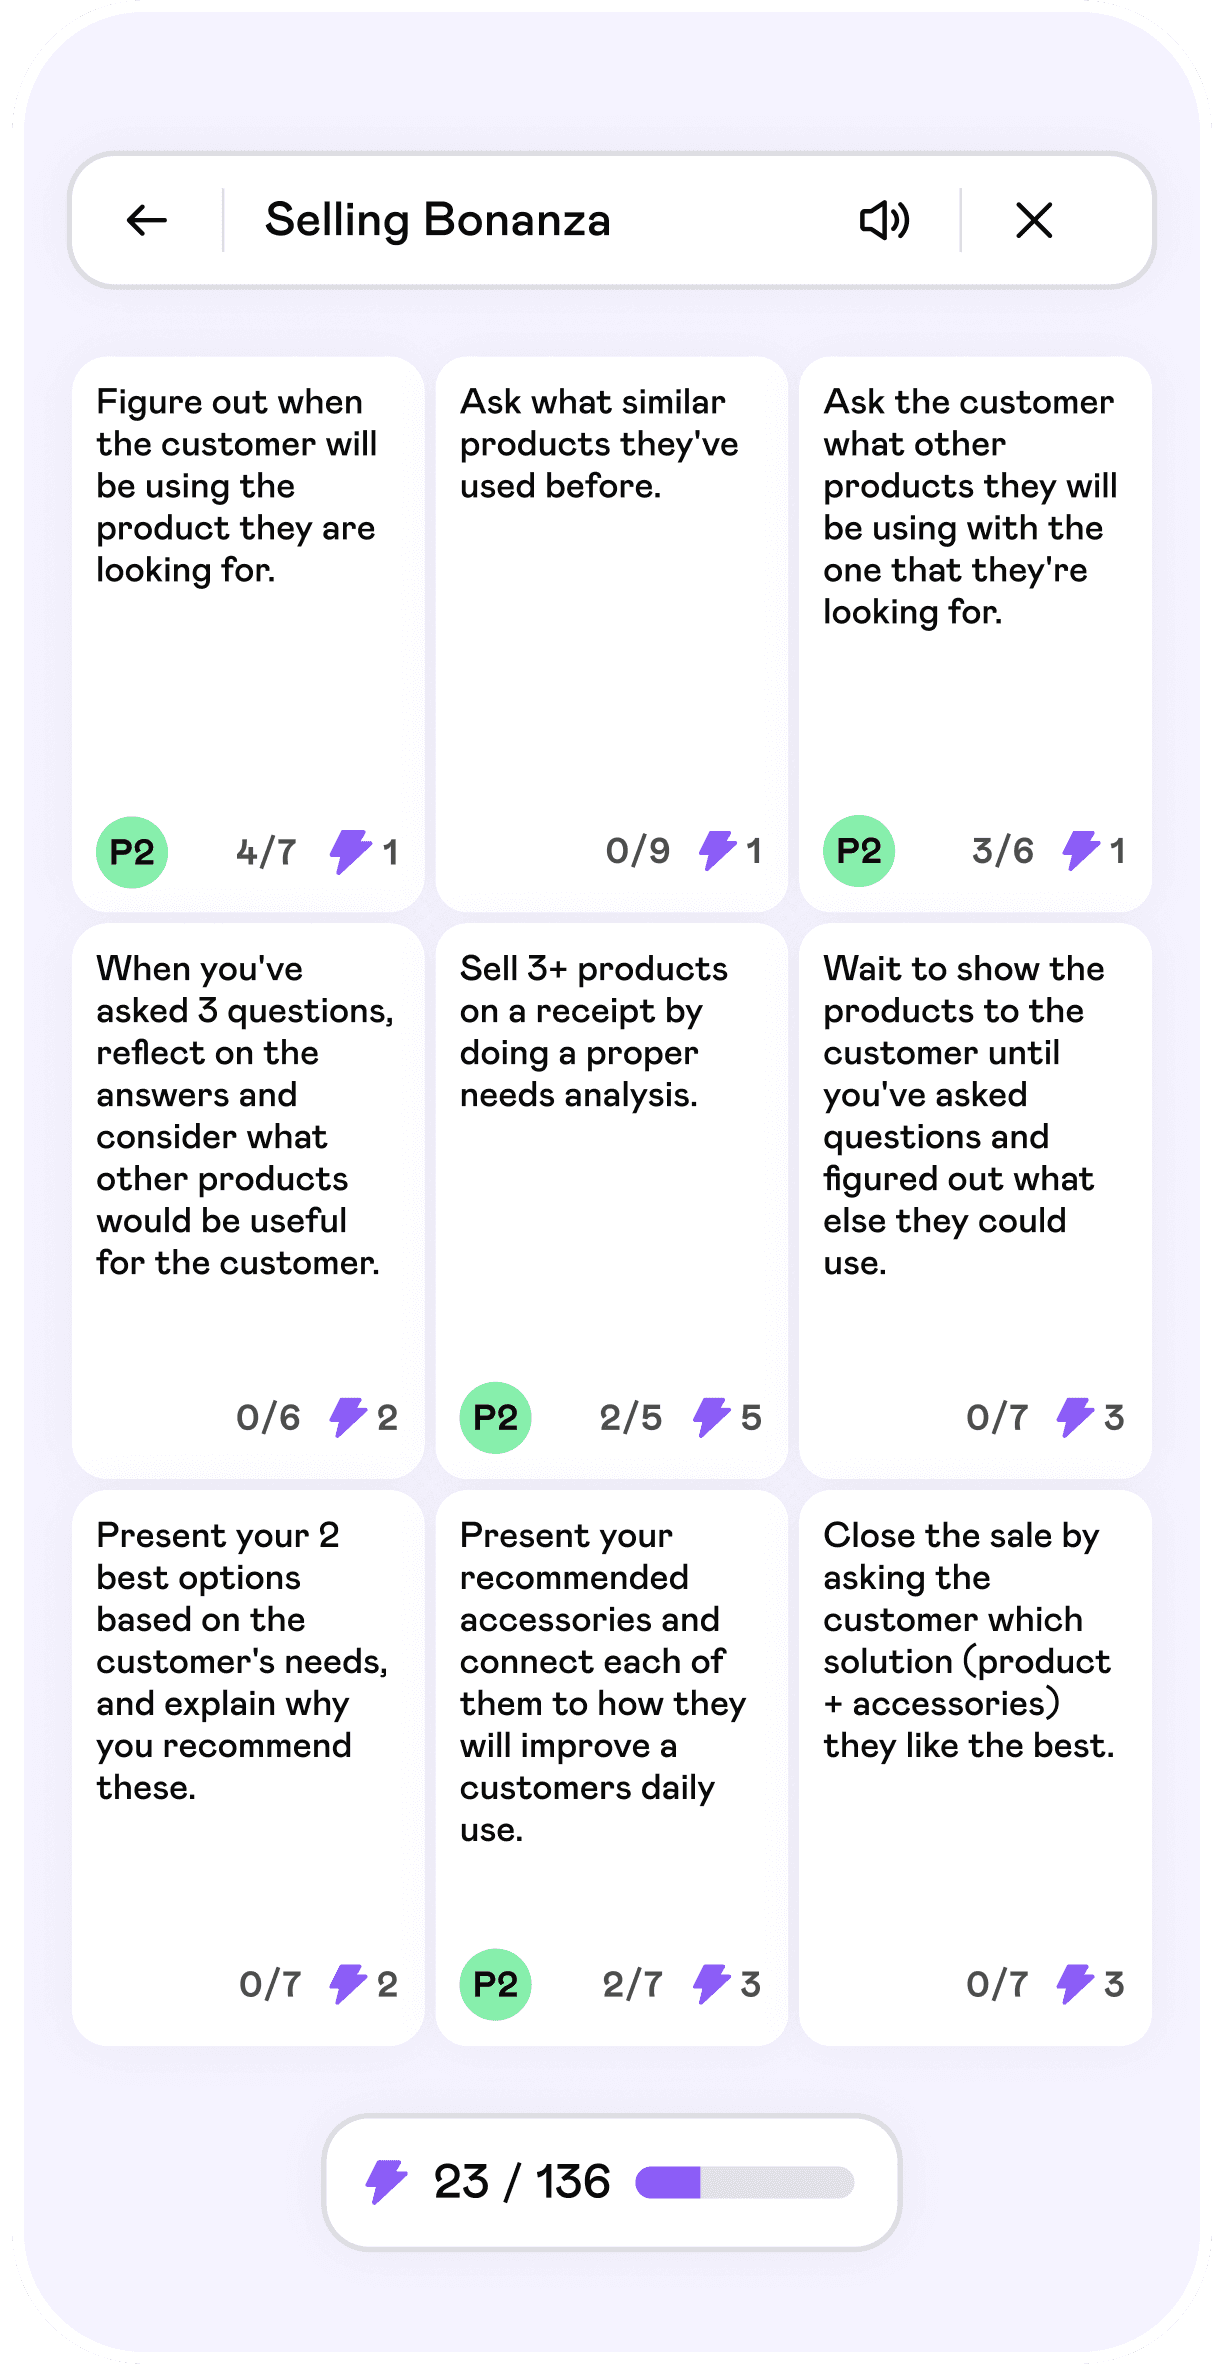Click the 'Selling Bonanza' title
Screen dimensions: 1222x2364
[x=438, y=220]
